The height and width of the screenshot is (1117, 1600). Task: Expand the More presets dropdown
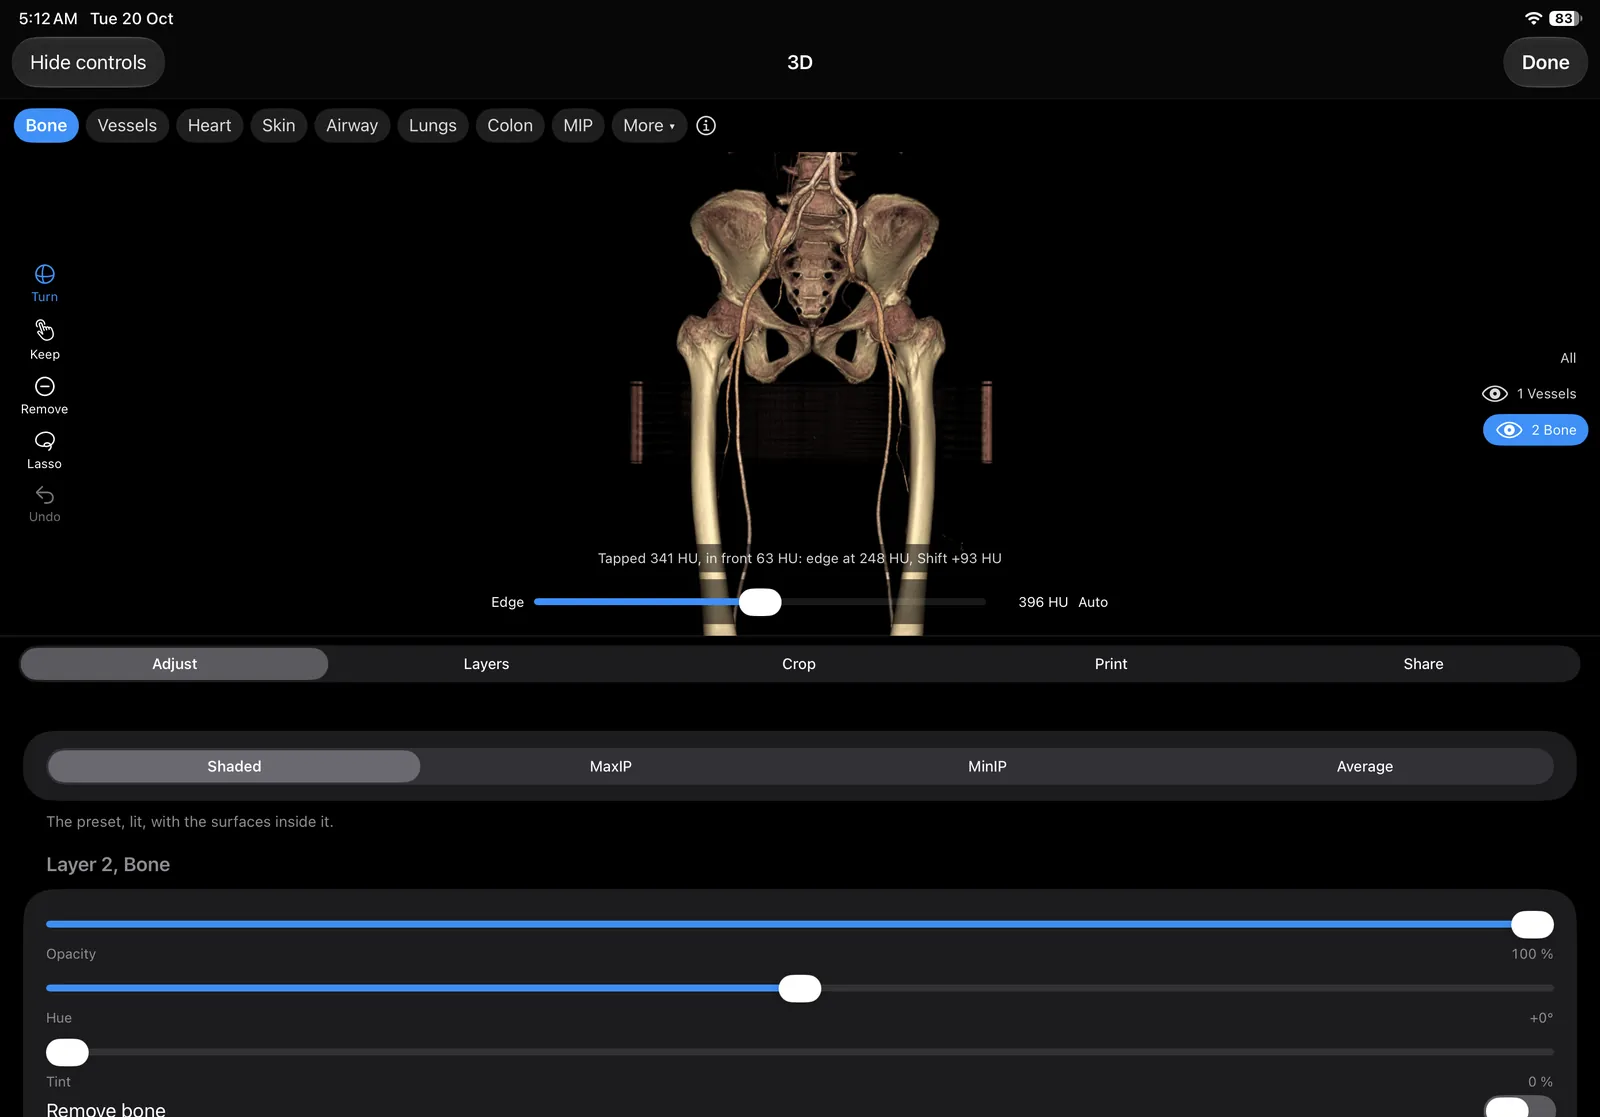coord(649,125)
